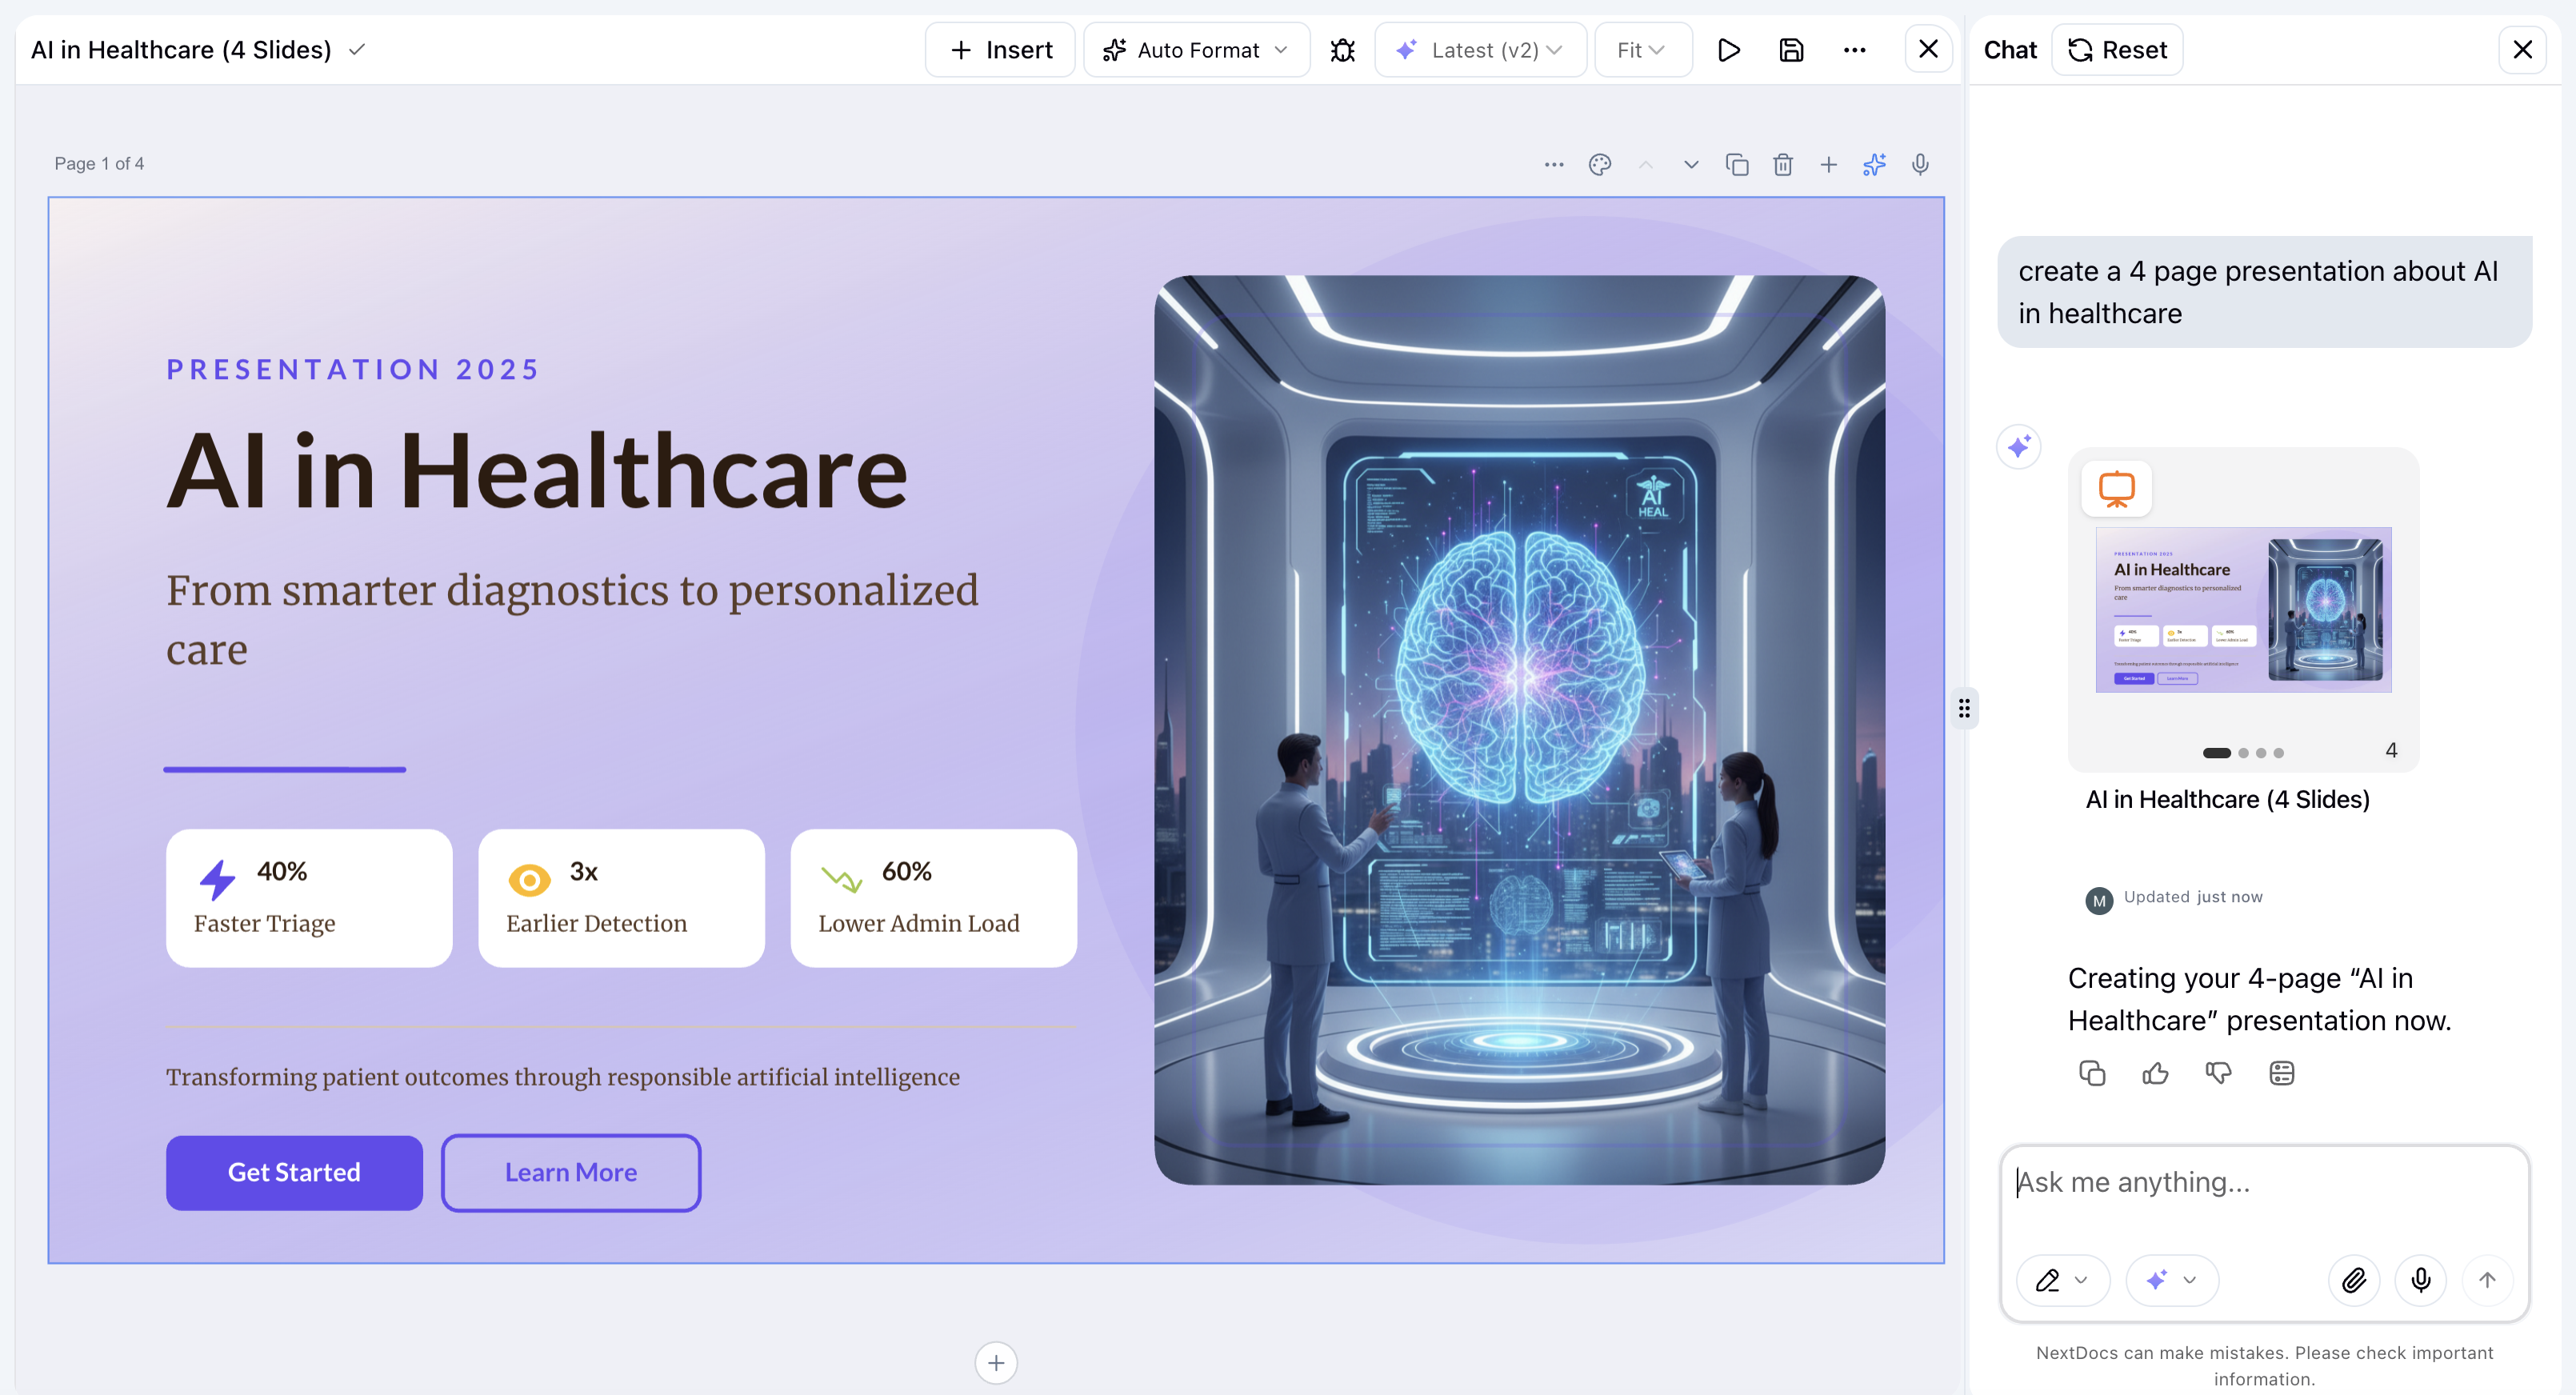Click the duplicate slide icon
The image size is (2576, 1395).
pyautogui.click(x=1737, y=164)
